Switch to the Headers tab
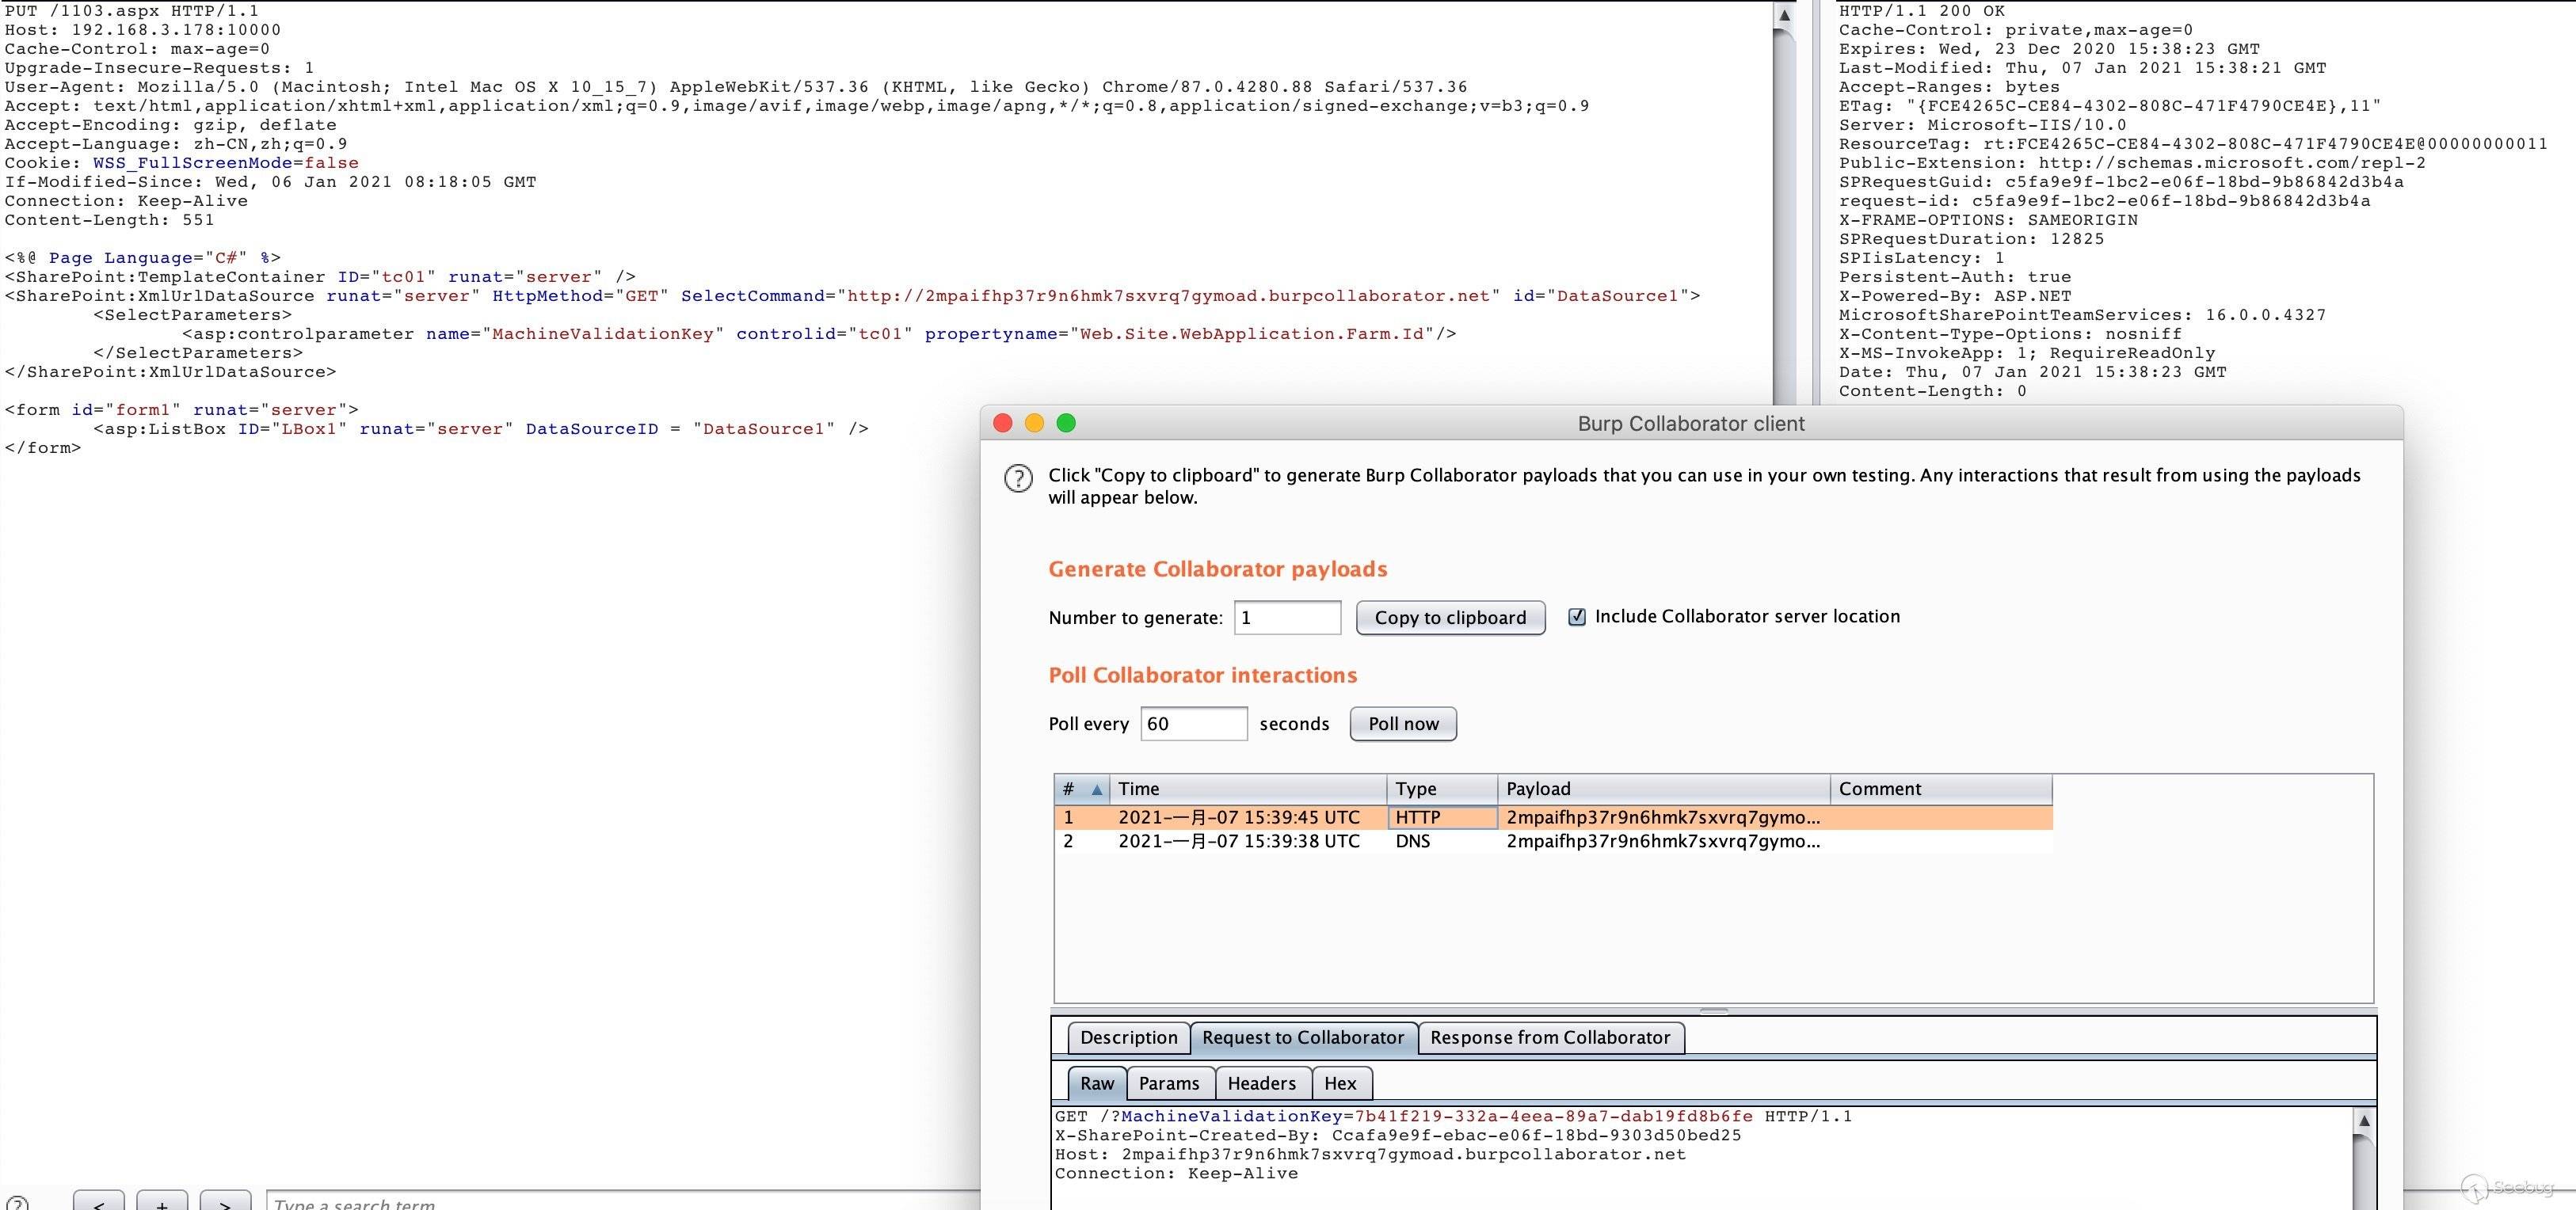Viewport: 2576px width, 1210px height. click(1261, 1083)
